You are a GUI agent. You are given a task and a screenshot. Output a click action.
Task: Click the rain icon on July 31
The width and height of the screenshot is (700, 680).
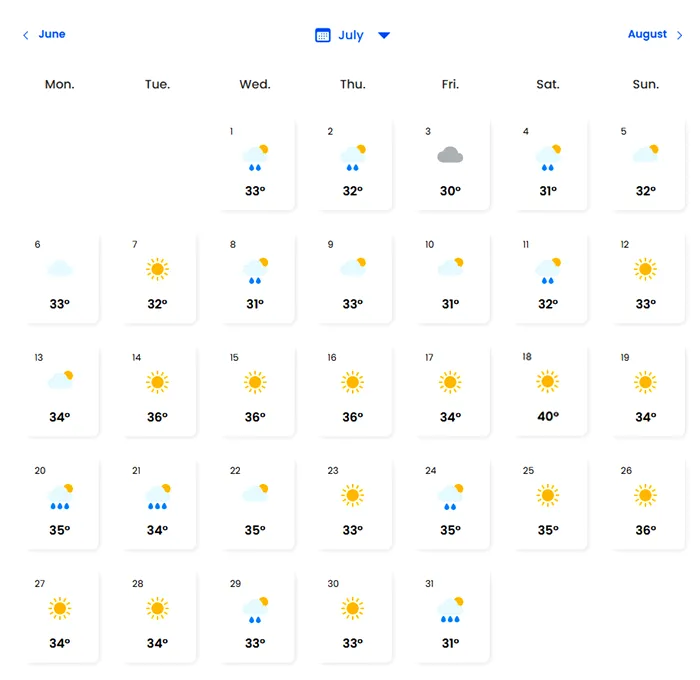tap(450, 609)
